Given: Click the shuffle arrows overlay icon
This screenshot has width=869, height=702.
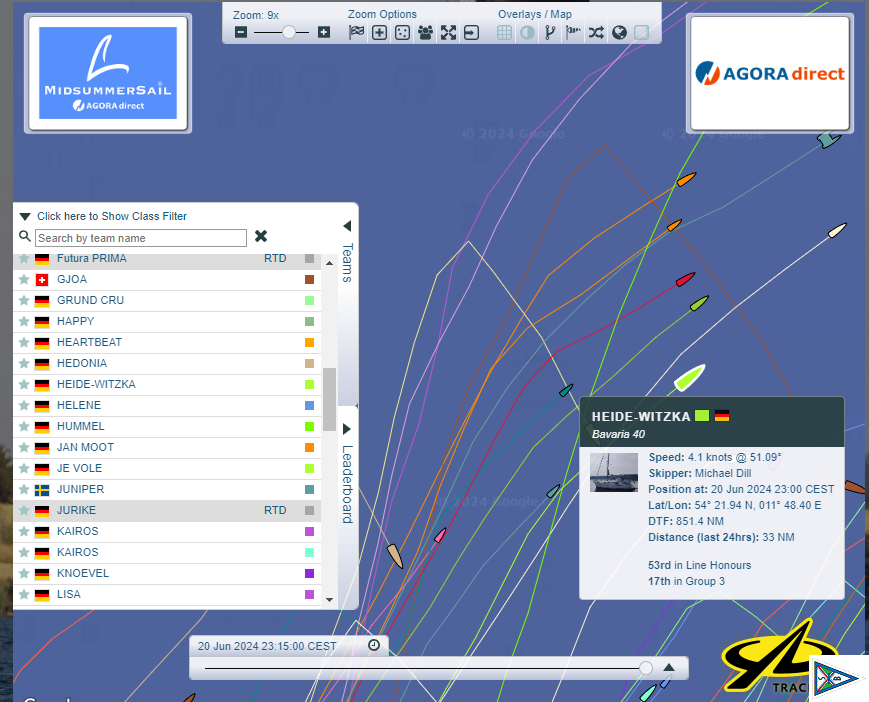Looking at the screenshot, I should pos(596,32).
